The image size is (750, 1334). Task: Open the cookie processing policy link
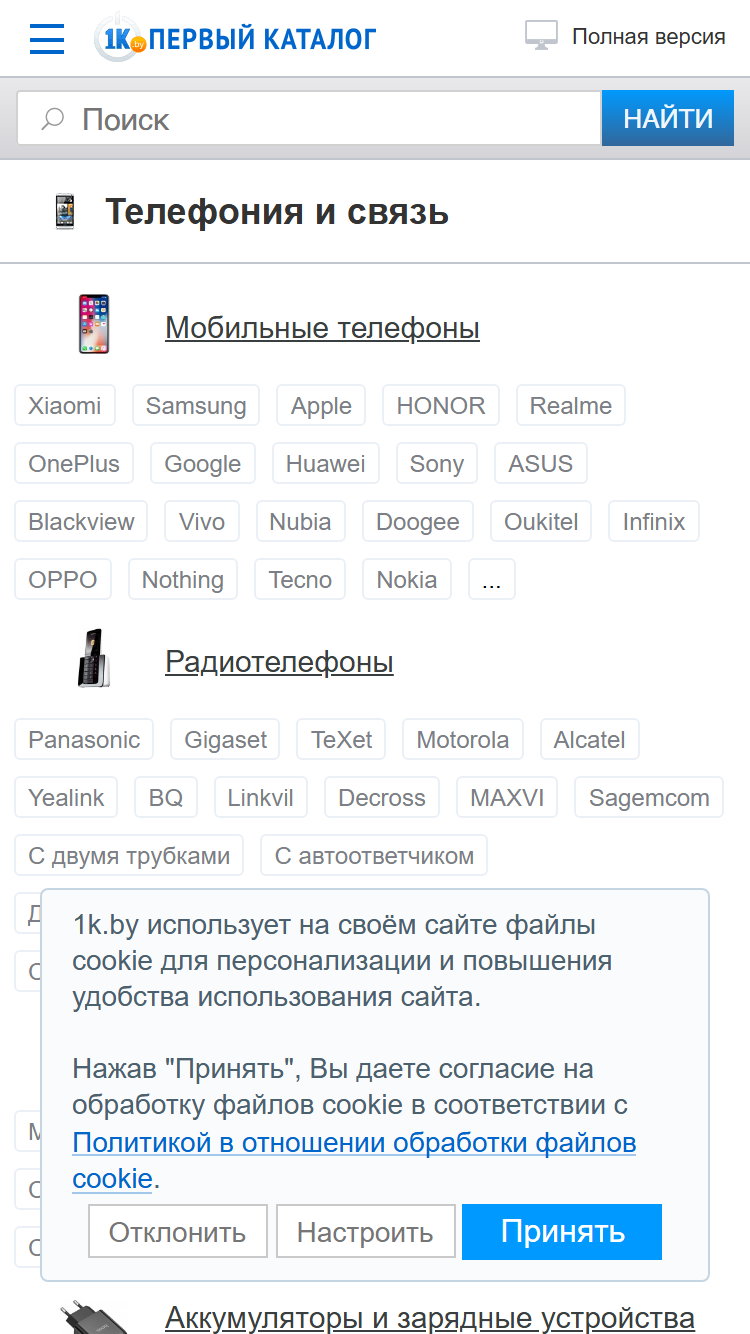tap(354, 1160)
